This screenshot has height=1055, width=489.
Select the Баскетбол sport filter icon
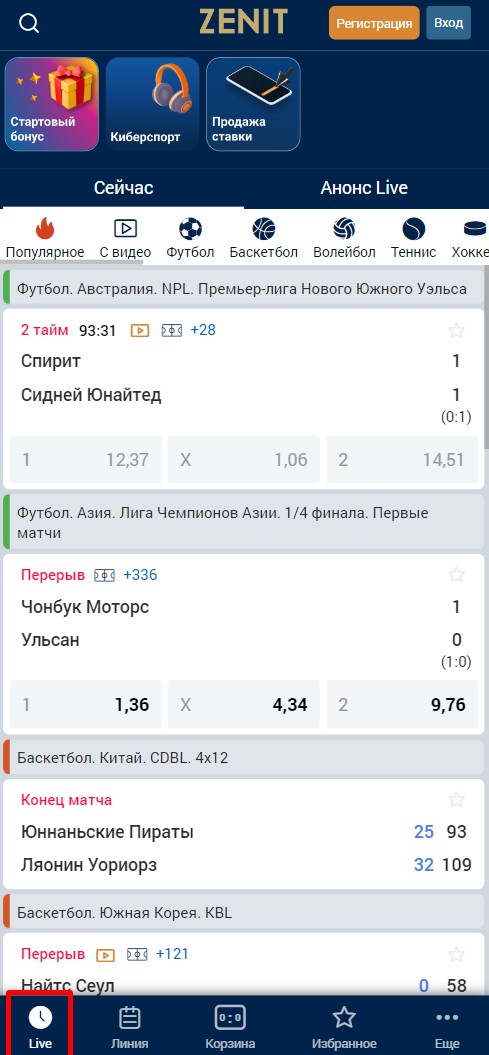(x=264, y=229)
